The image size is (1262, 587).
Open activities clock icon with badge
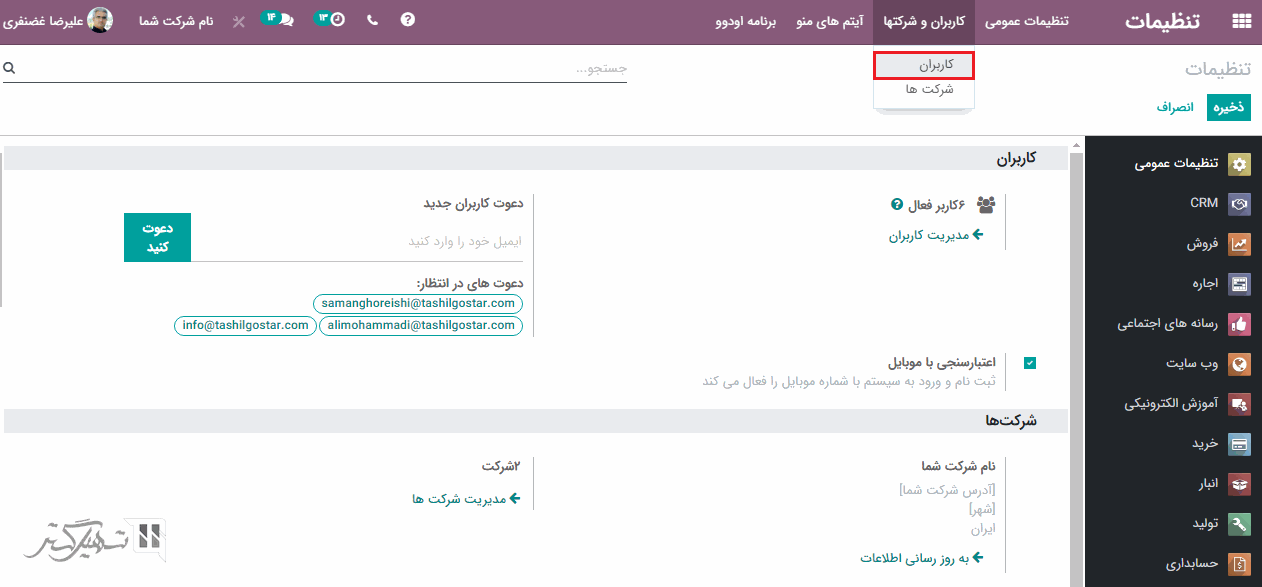(x=329, y=19)
